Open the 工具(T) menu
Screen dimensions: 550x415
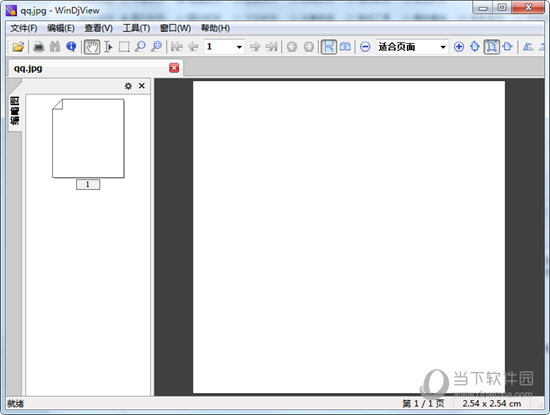point(136,28)
